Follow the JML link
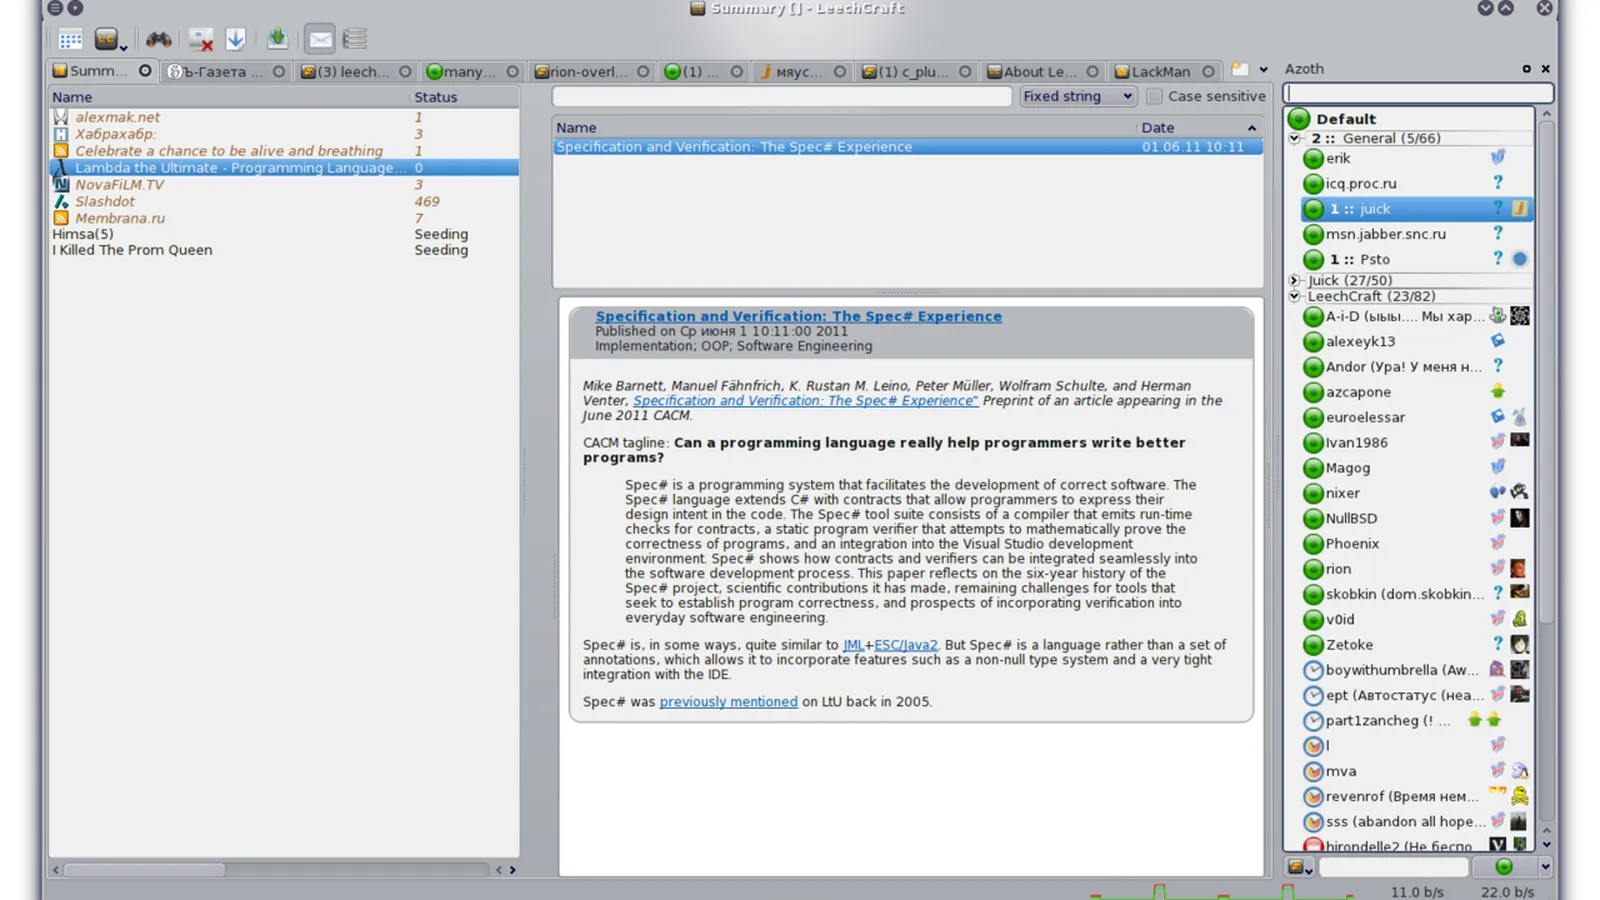 853,645
